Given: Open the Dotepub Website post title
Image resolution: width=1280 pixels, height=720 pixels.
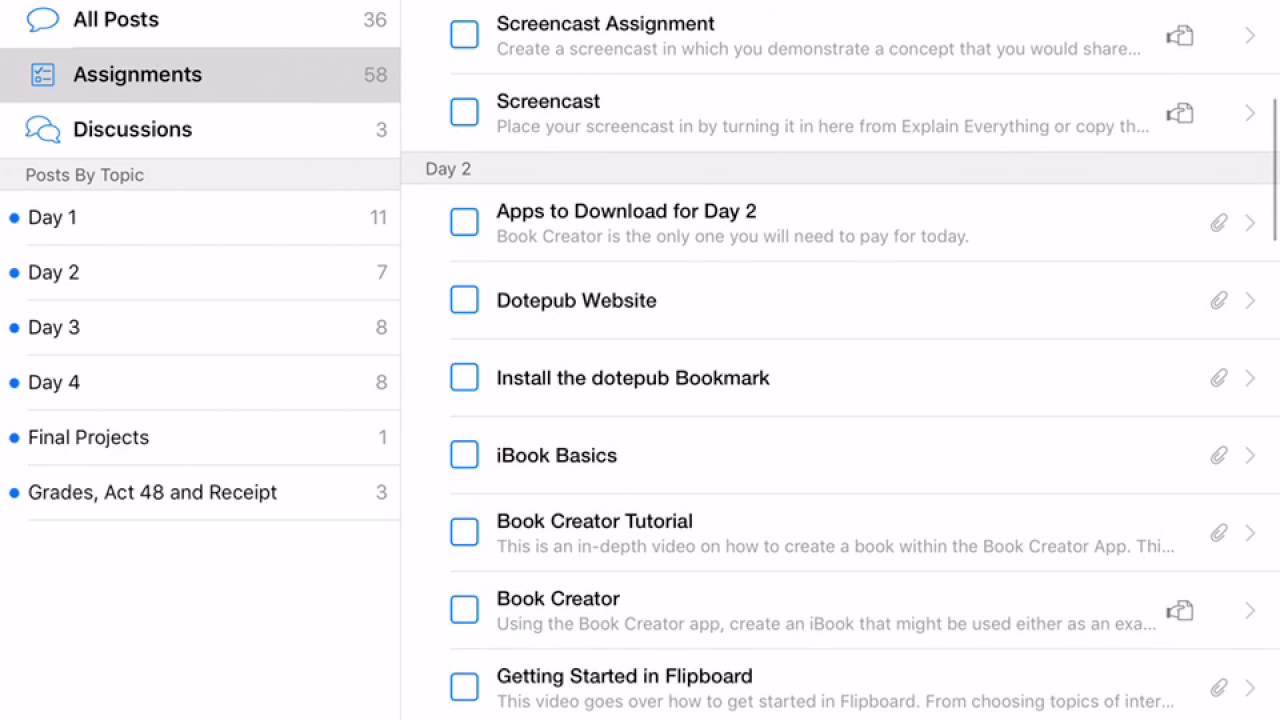Looking at the screenshot, I should pos(576,300).
